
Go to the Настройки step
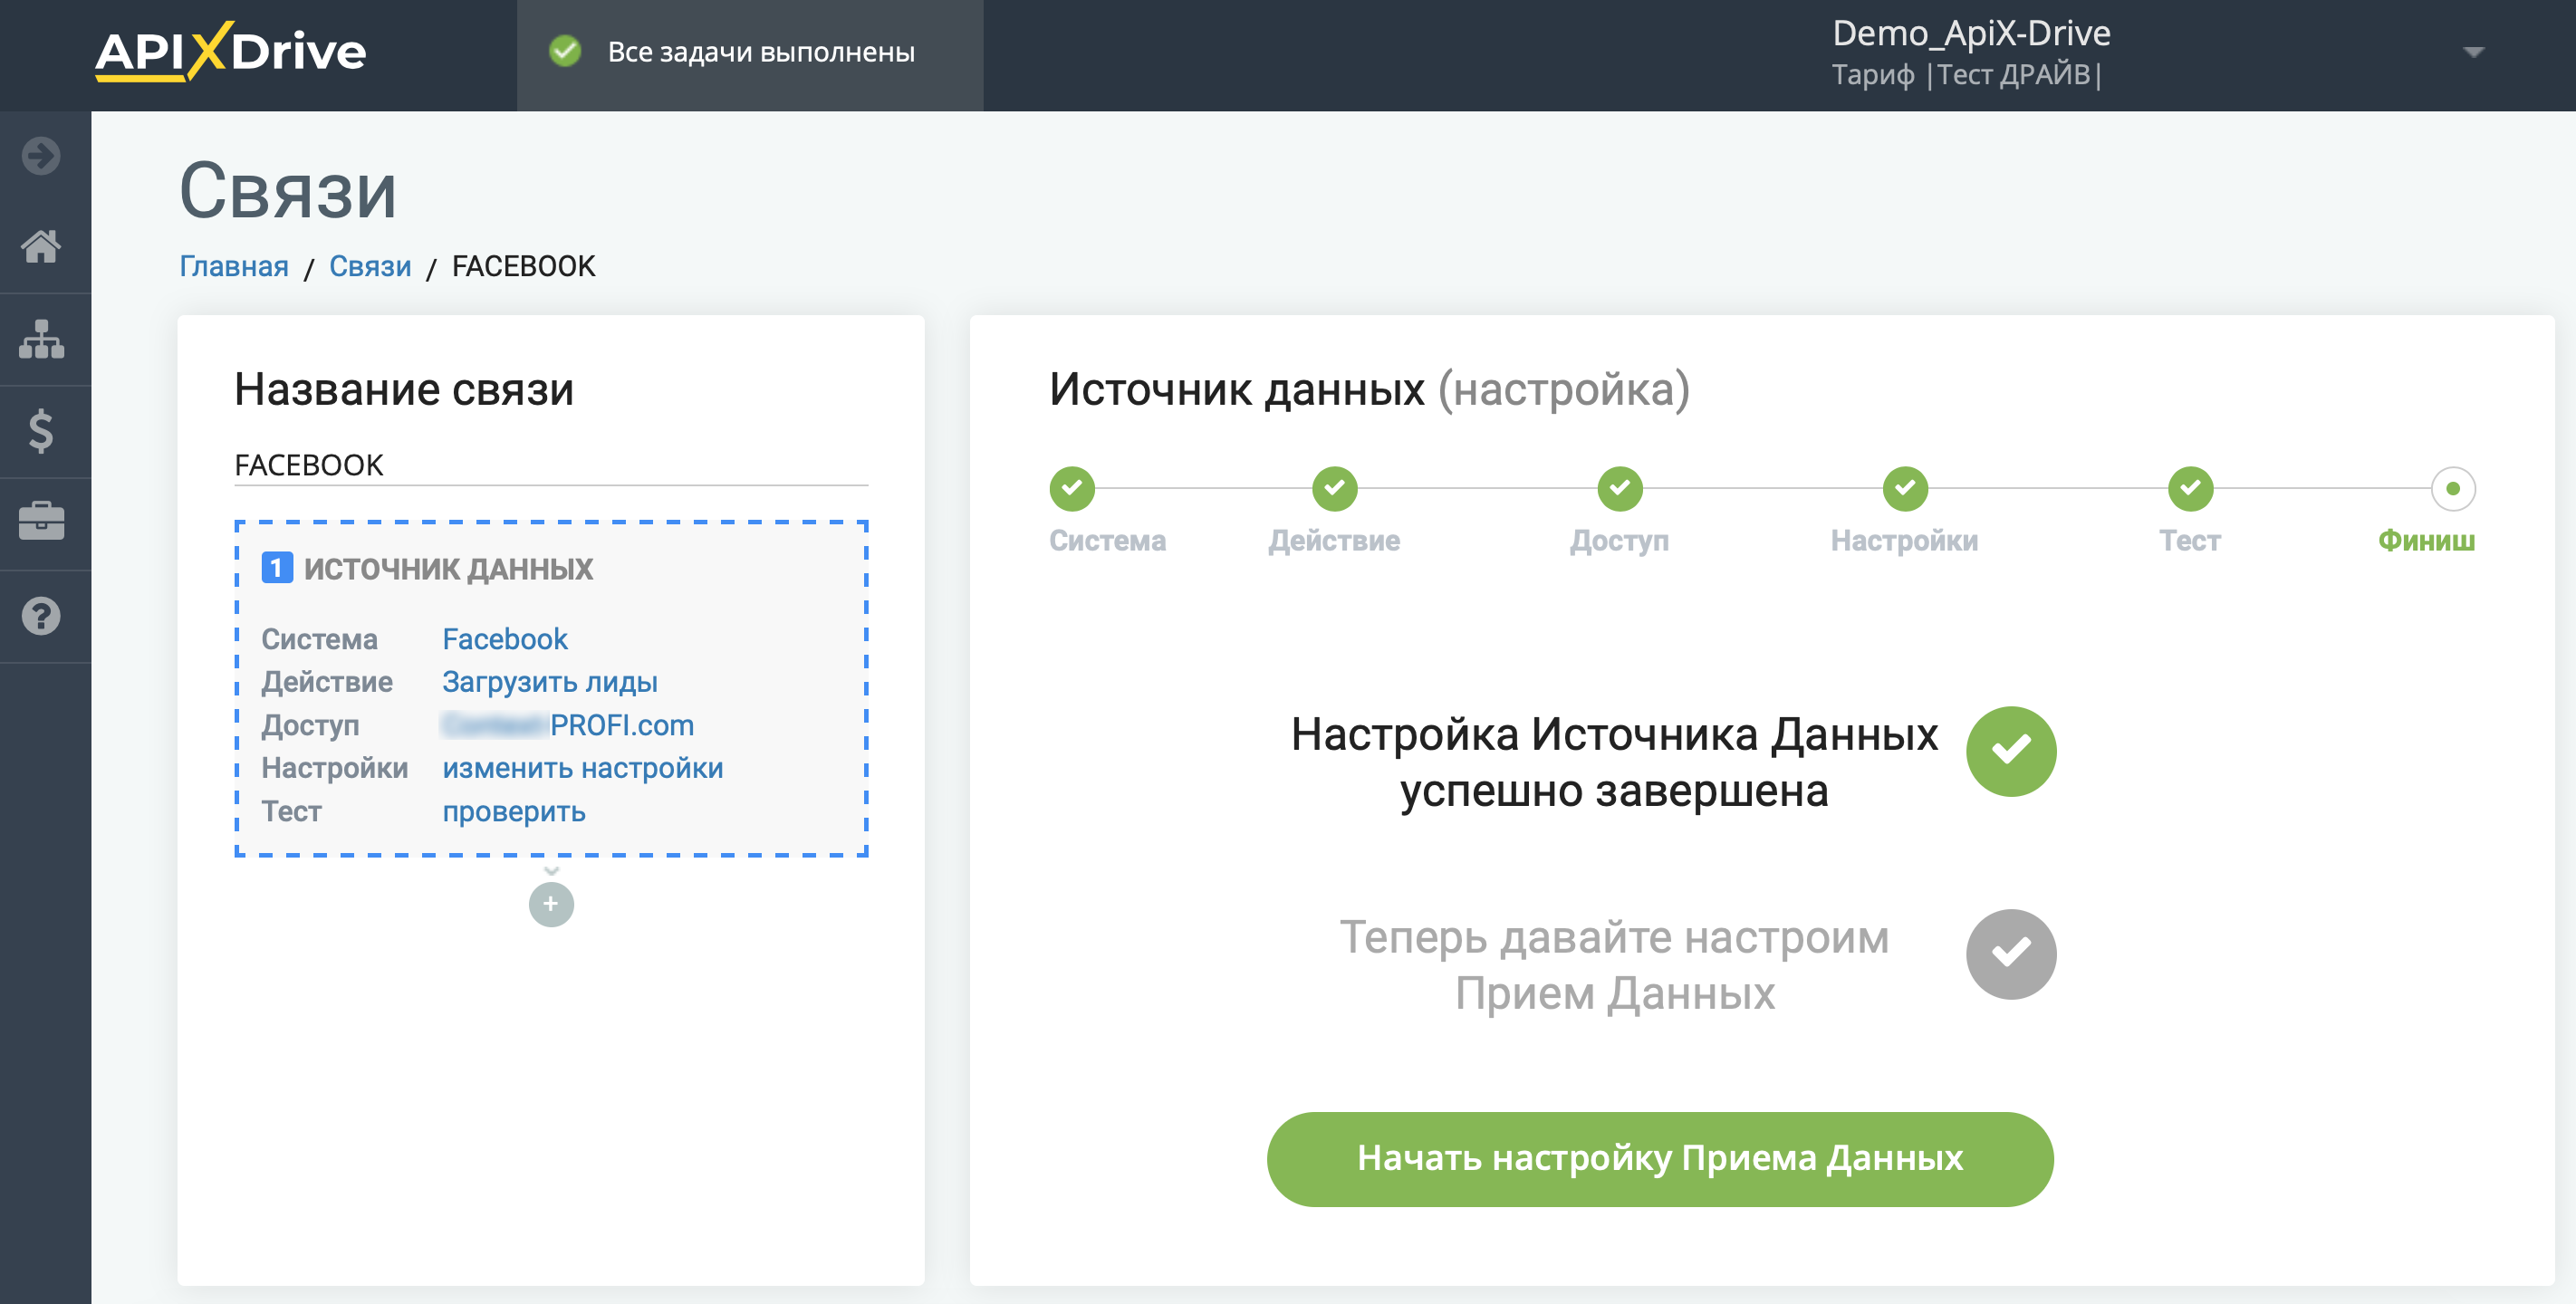click(1905, 489)
